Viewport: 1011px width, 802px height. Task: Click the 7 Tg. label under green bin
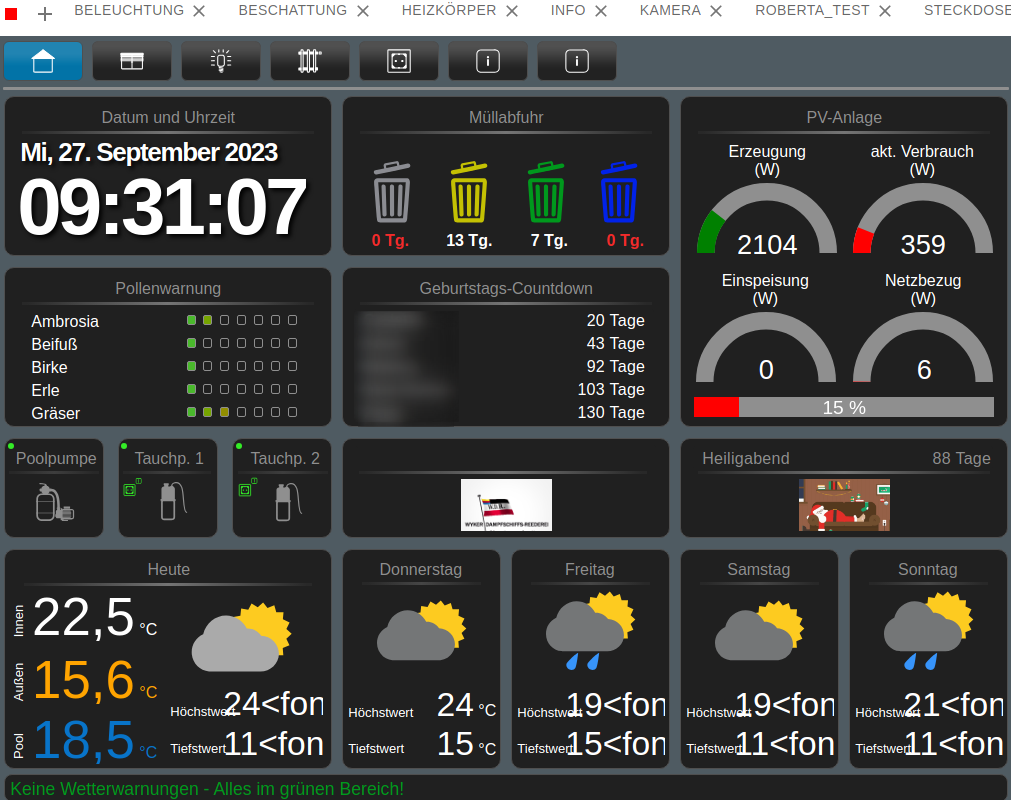pos(549,240)
